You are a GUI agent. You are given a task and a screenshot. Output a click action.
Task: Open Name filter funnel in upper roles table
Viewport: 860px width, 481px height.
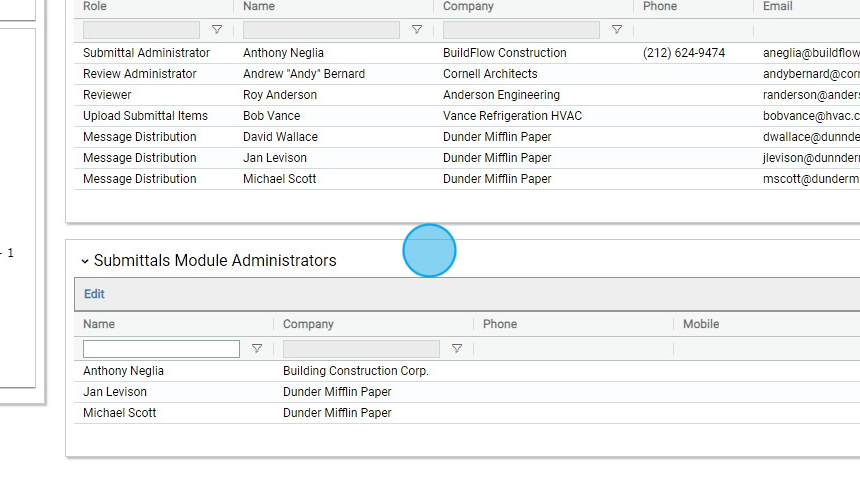click(417, 30)
